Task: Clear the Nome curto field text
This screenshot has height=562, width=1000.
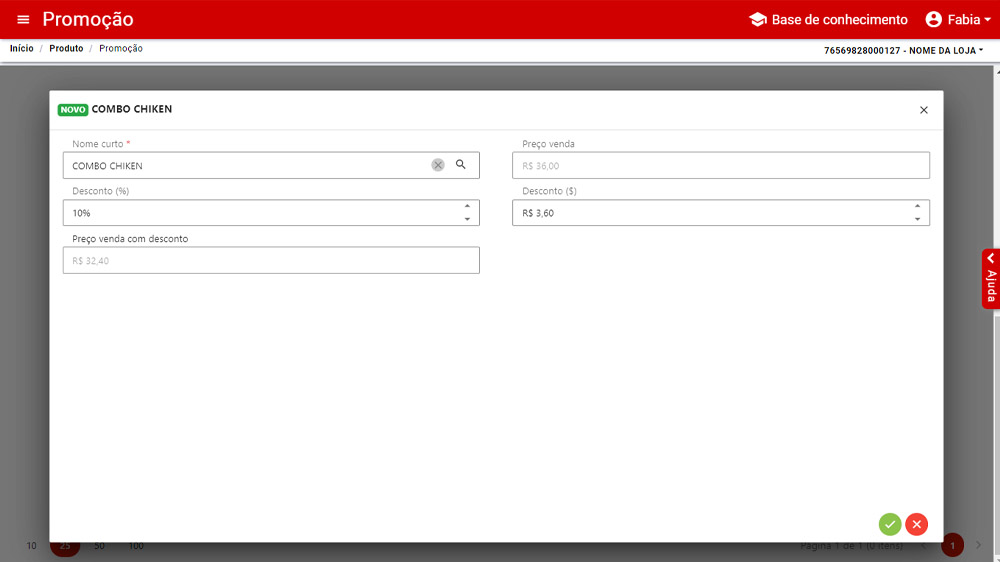Action: click(438, 165)
